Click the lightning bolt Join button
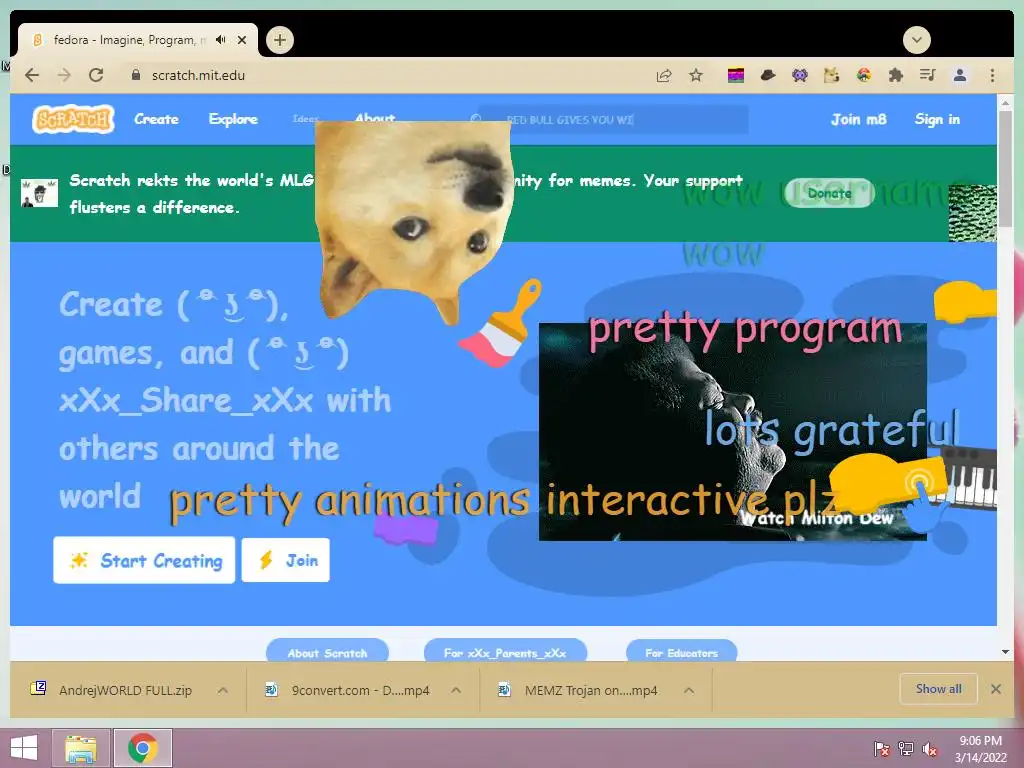1024x768 pixels. click(286, 560)
